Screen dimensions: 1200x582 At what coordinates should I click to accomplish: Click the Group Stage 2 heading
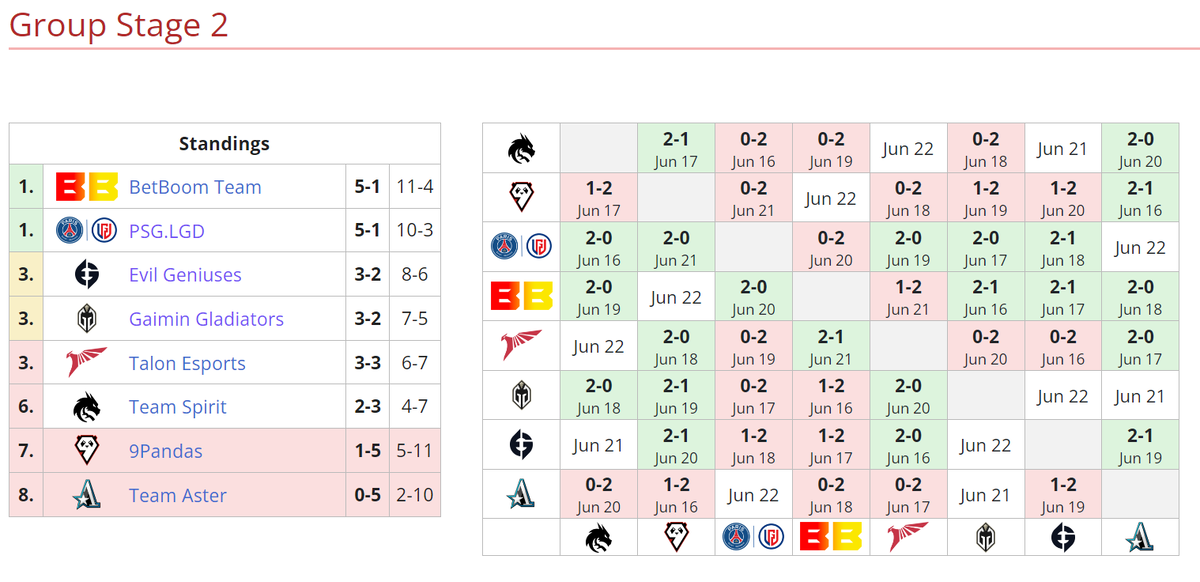coord(119,25)
